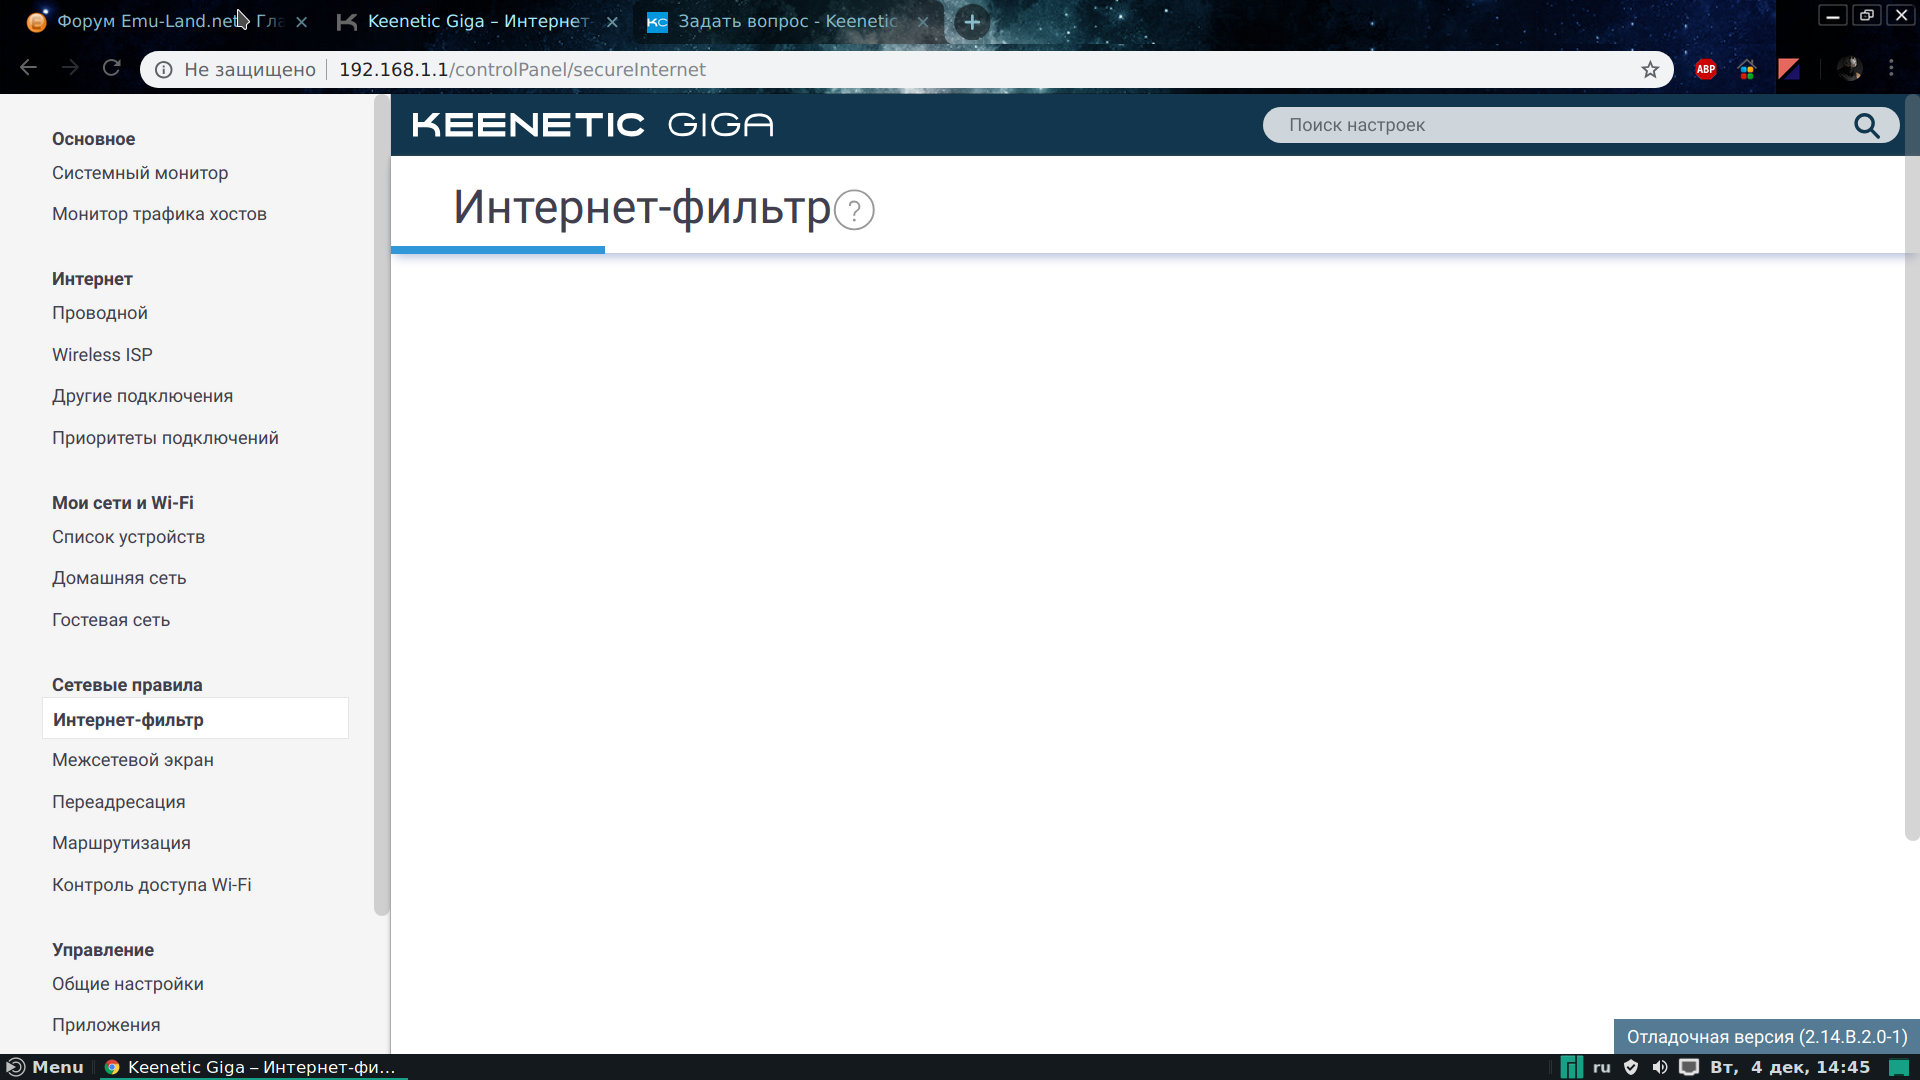Click the shield tray icon
The width and height of the screenshot is (1920, 1080).
coord(1631,1067)
